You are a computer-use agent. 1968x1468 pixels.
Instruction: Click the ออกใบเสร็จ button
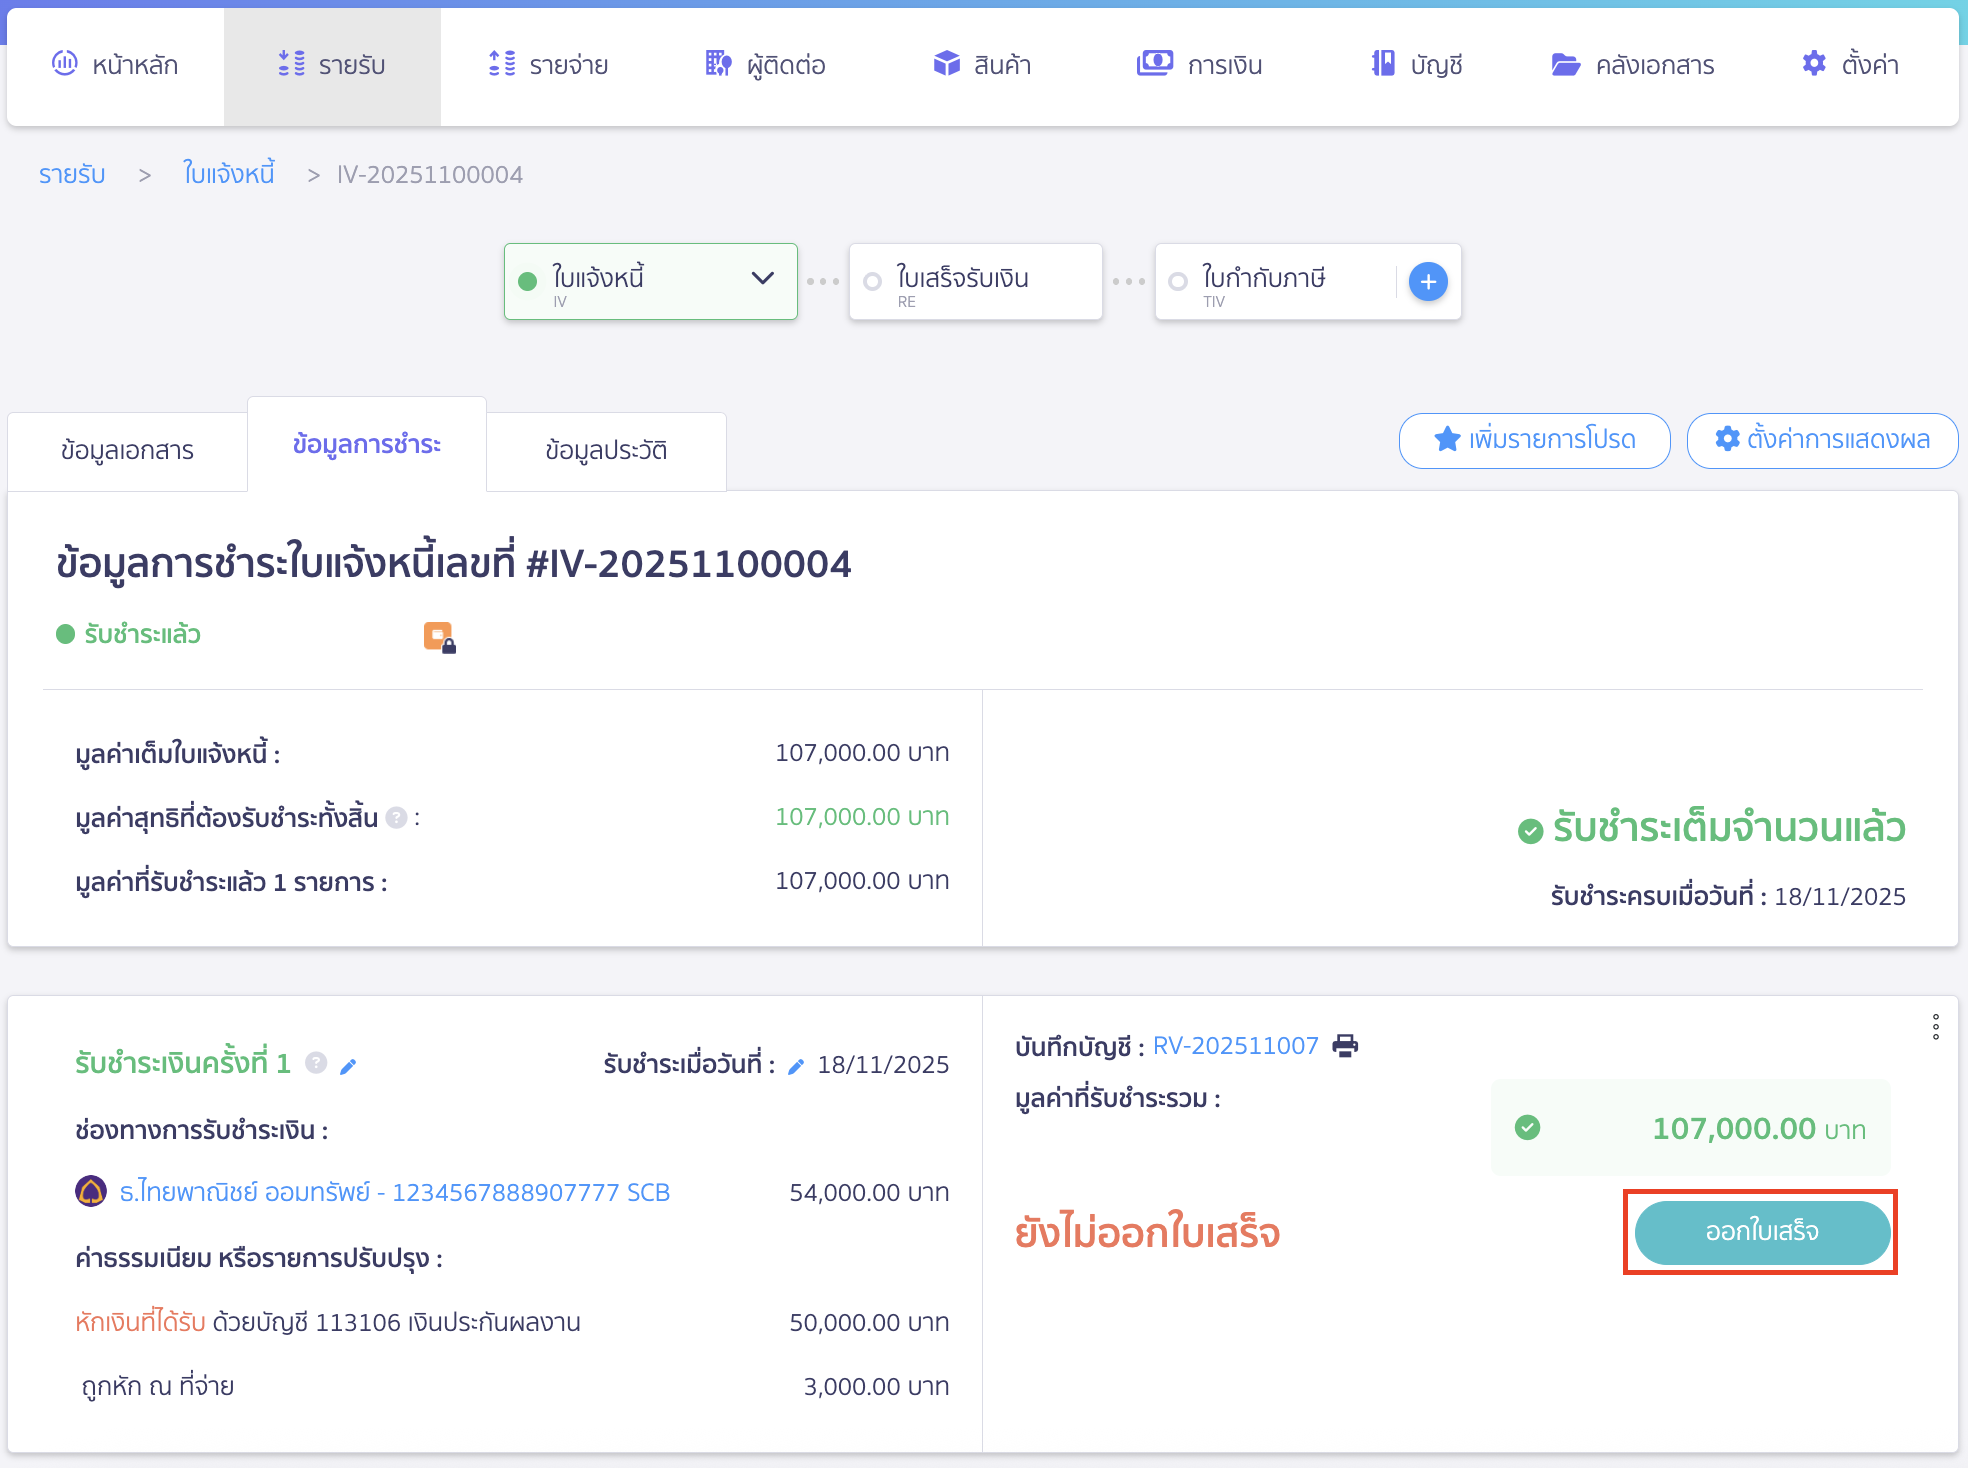pyautogui.click(x=1761, y=1232)
